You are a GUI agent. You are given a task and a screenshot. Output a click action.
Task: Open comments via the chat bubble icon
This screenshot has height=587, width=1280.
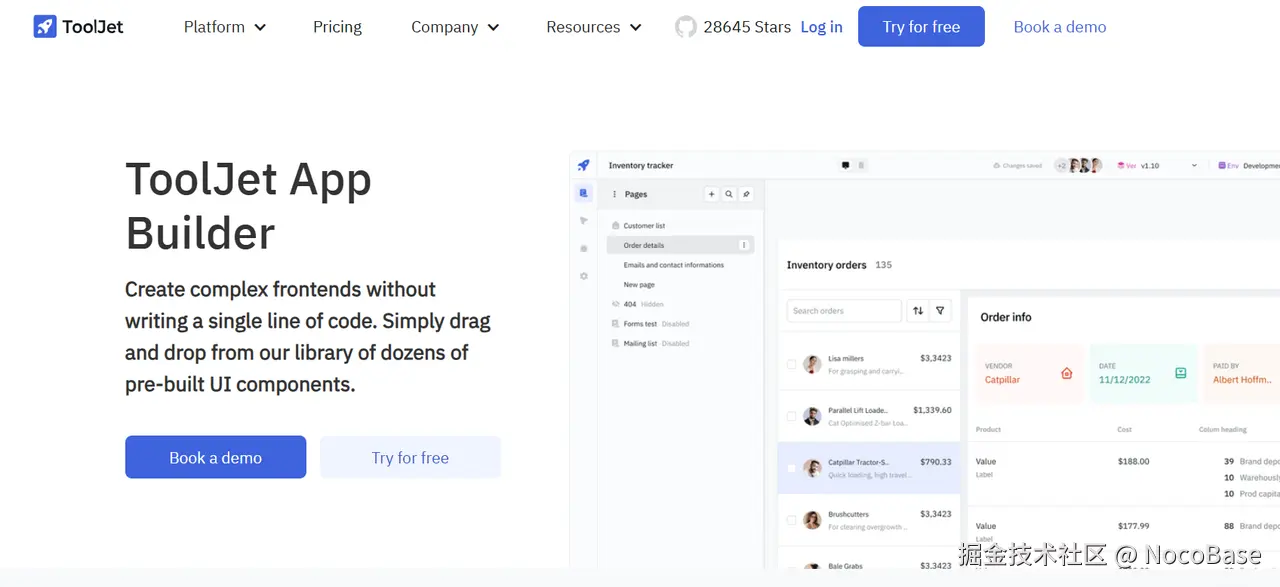[x=844, y=164]
